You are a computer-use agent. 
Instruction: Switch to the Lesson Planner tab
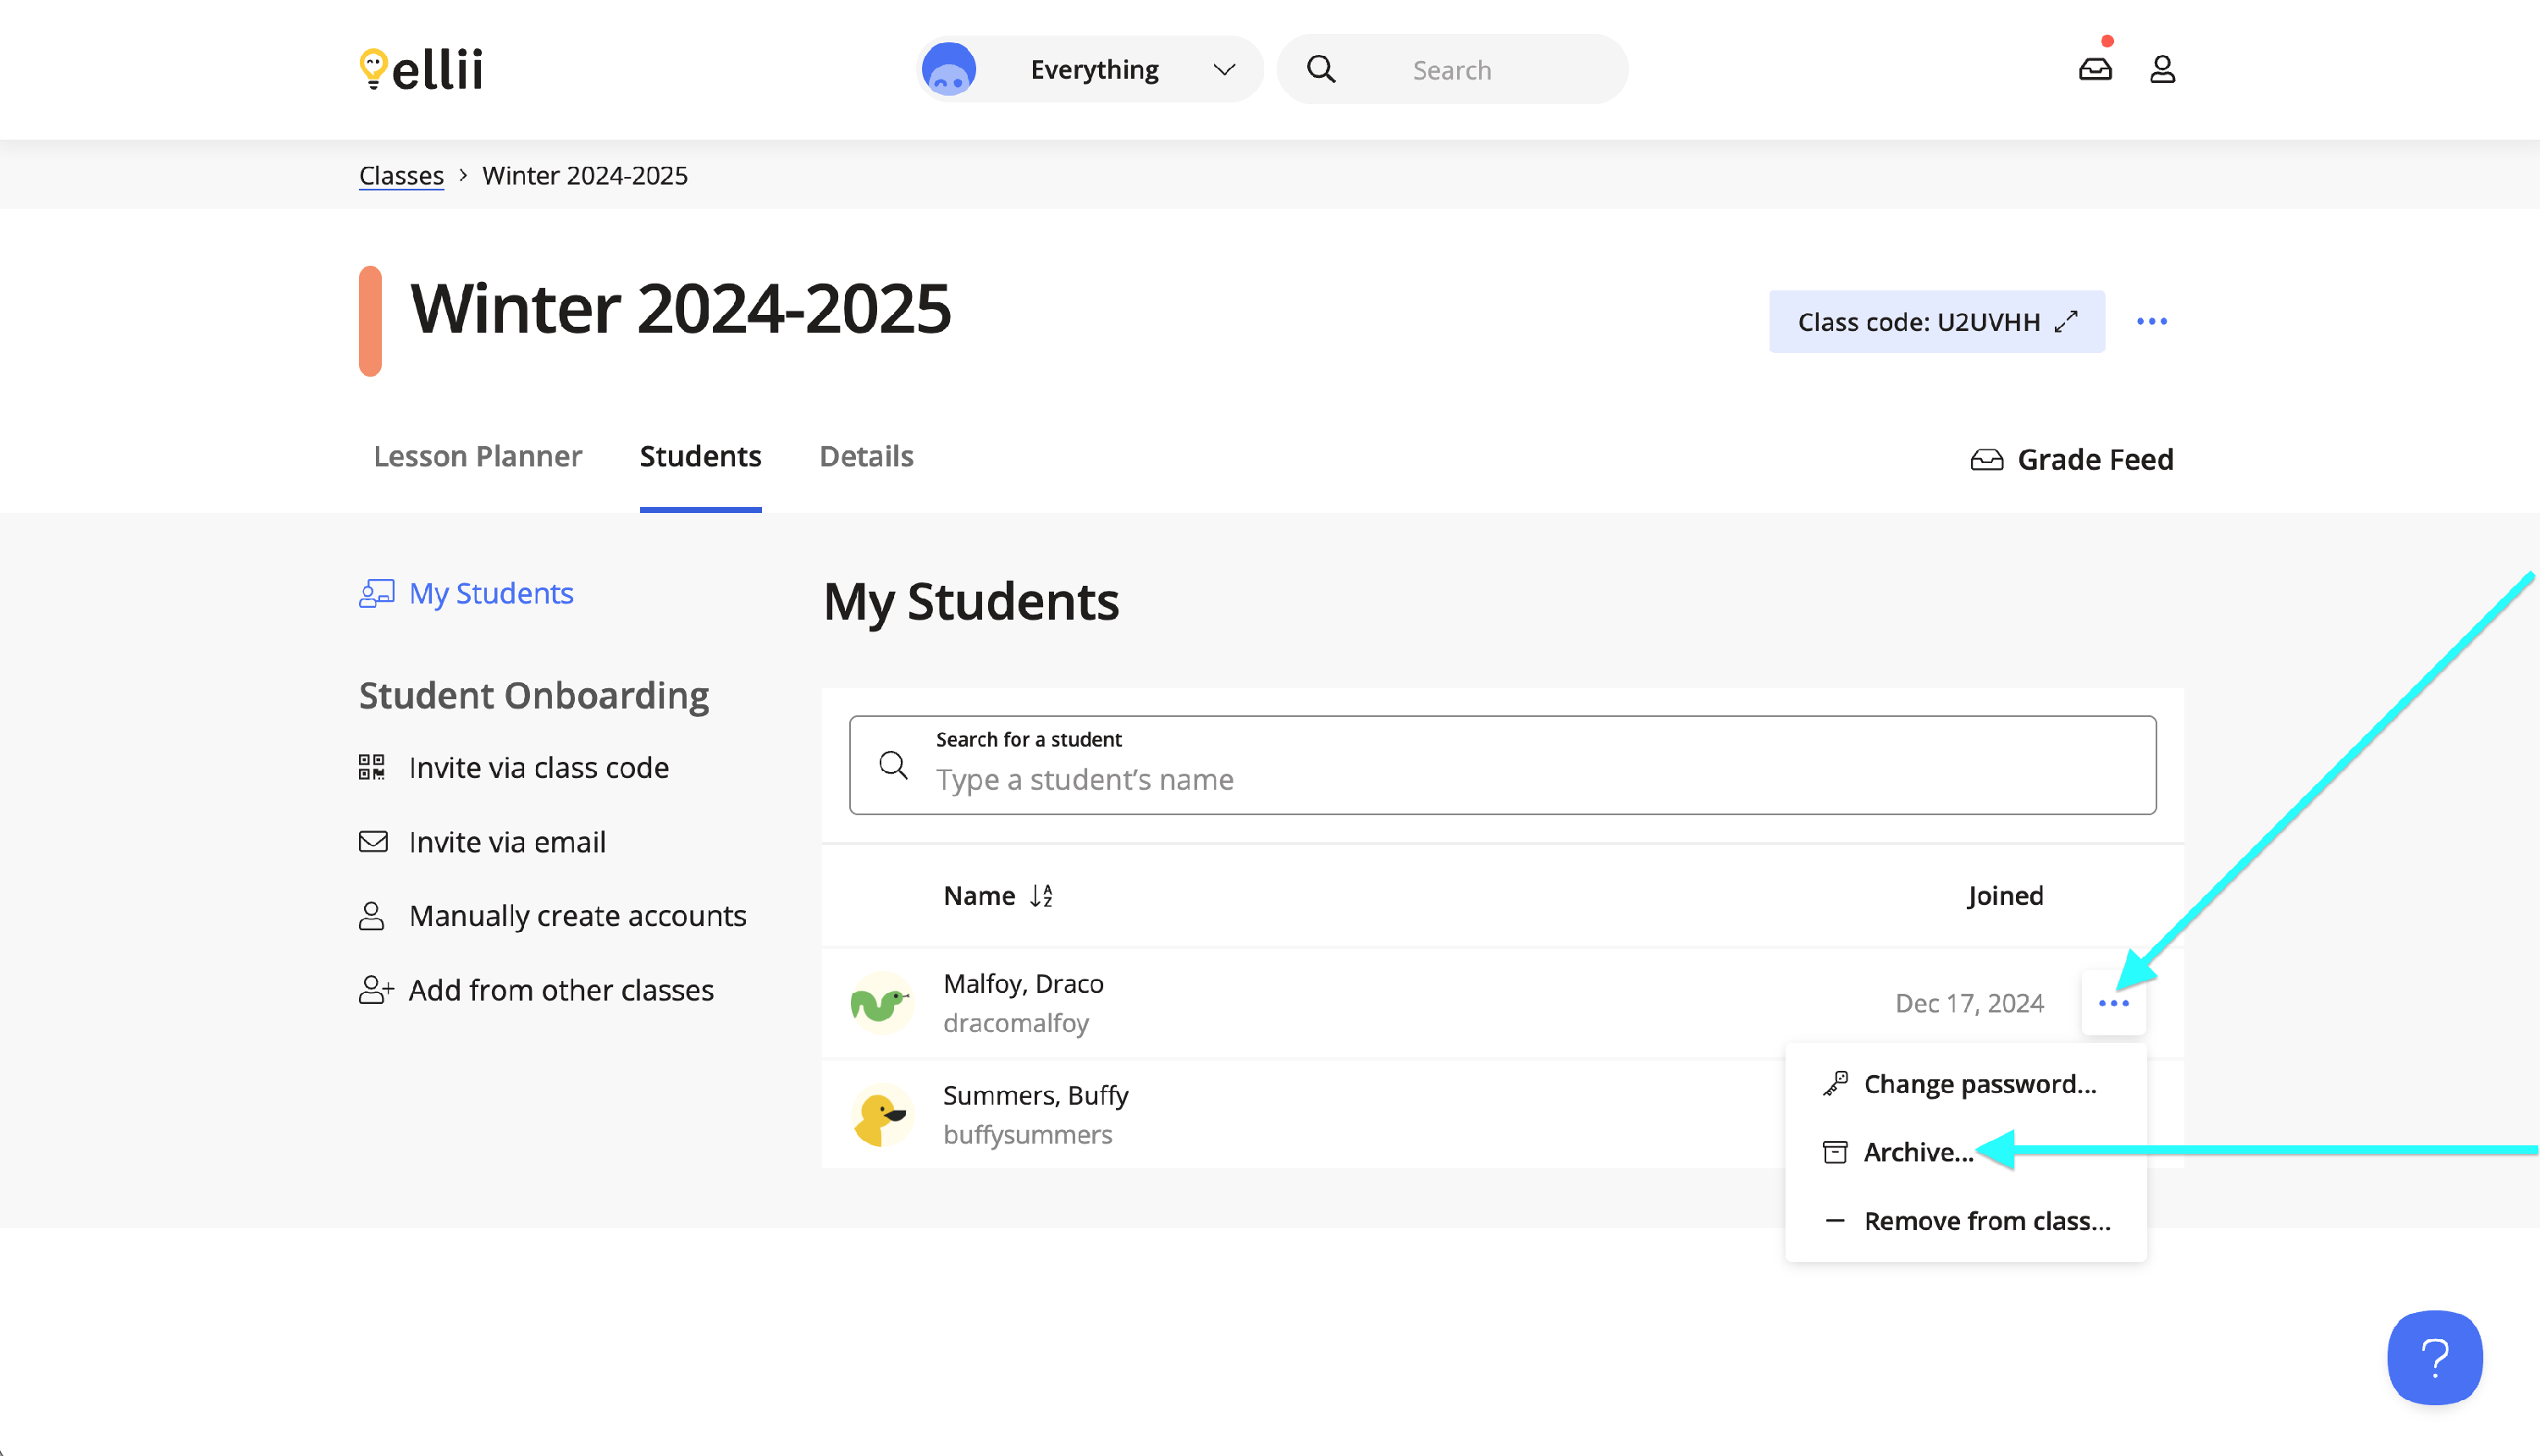(x=477, y=457)
